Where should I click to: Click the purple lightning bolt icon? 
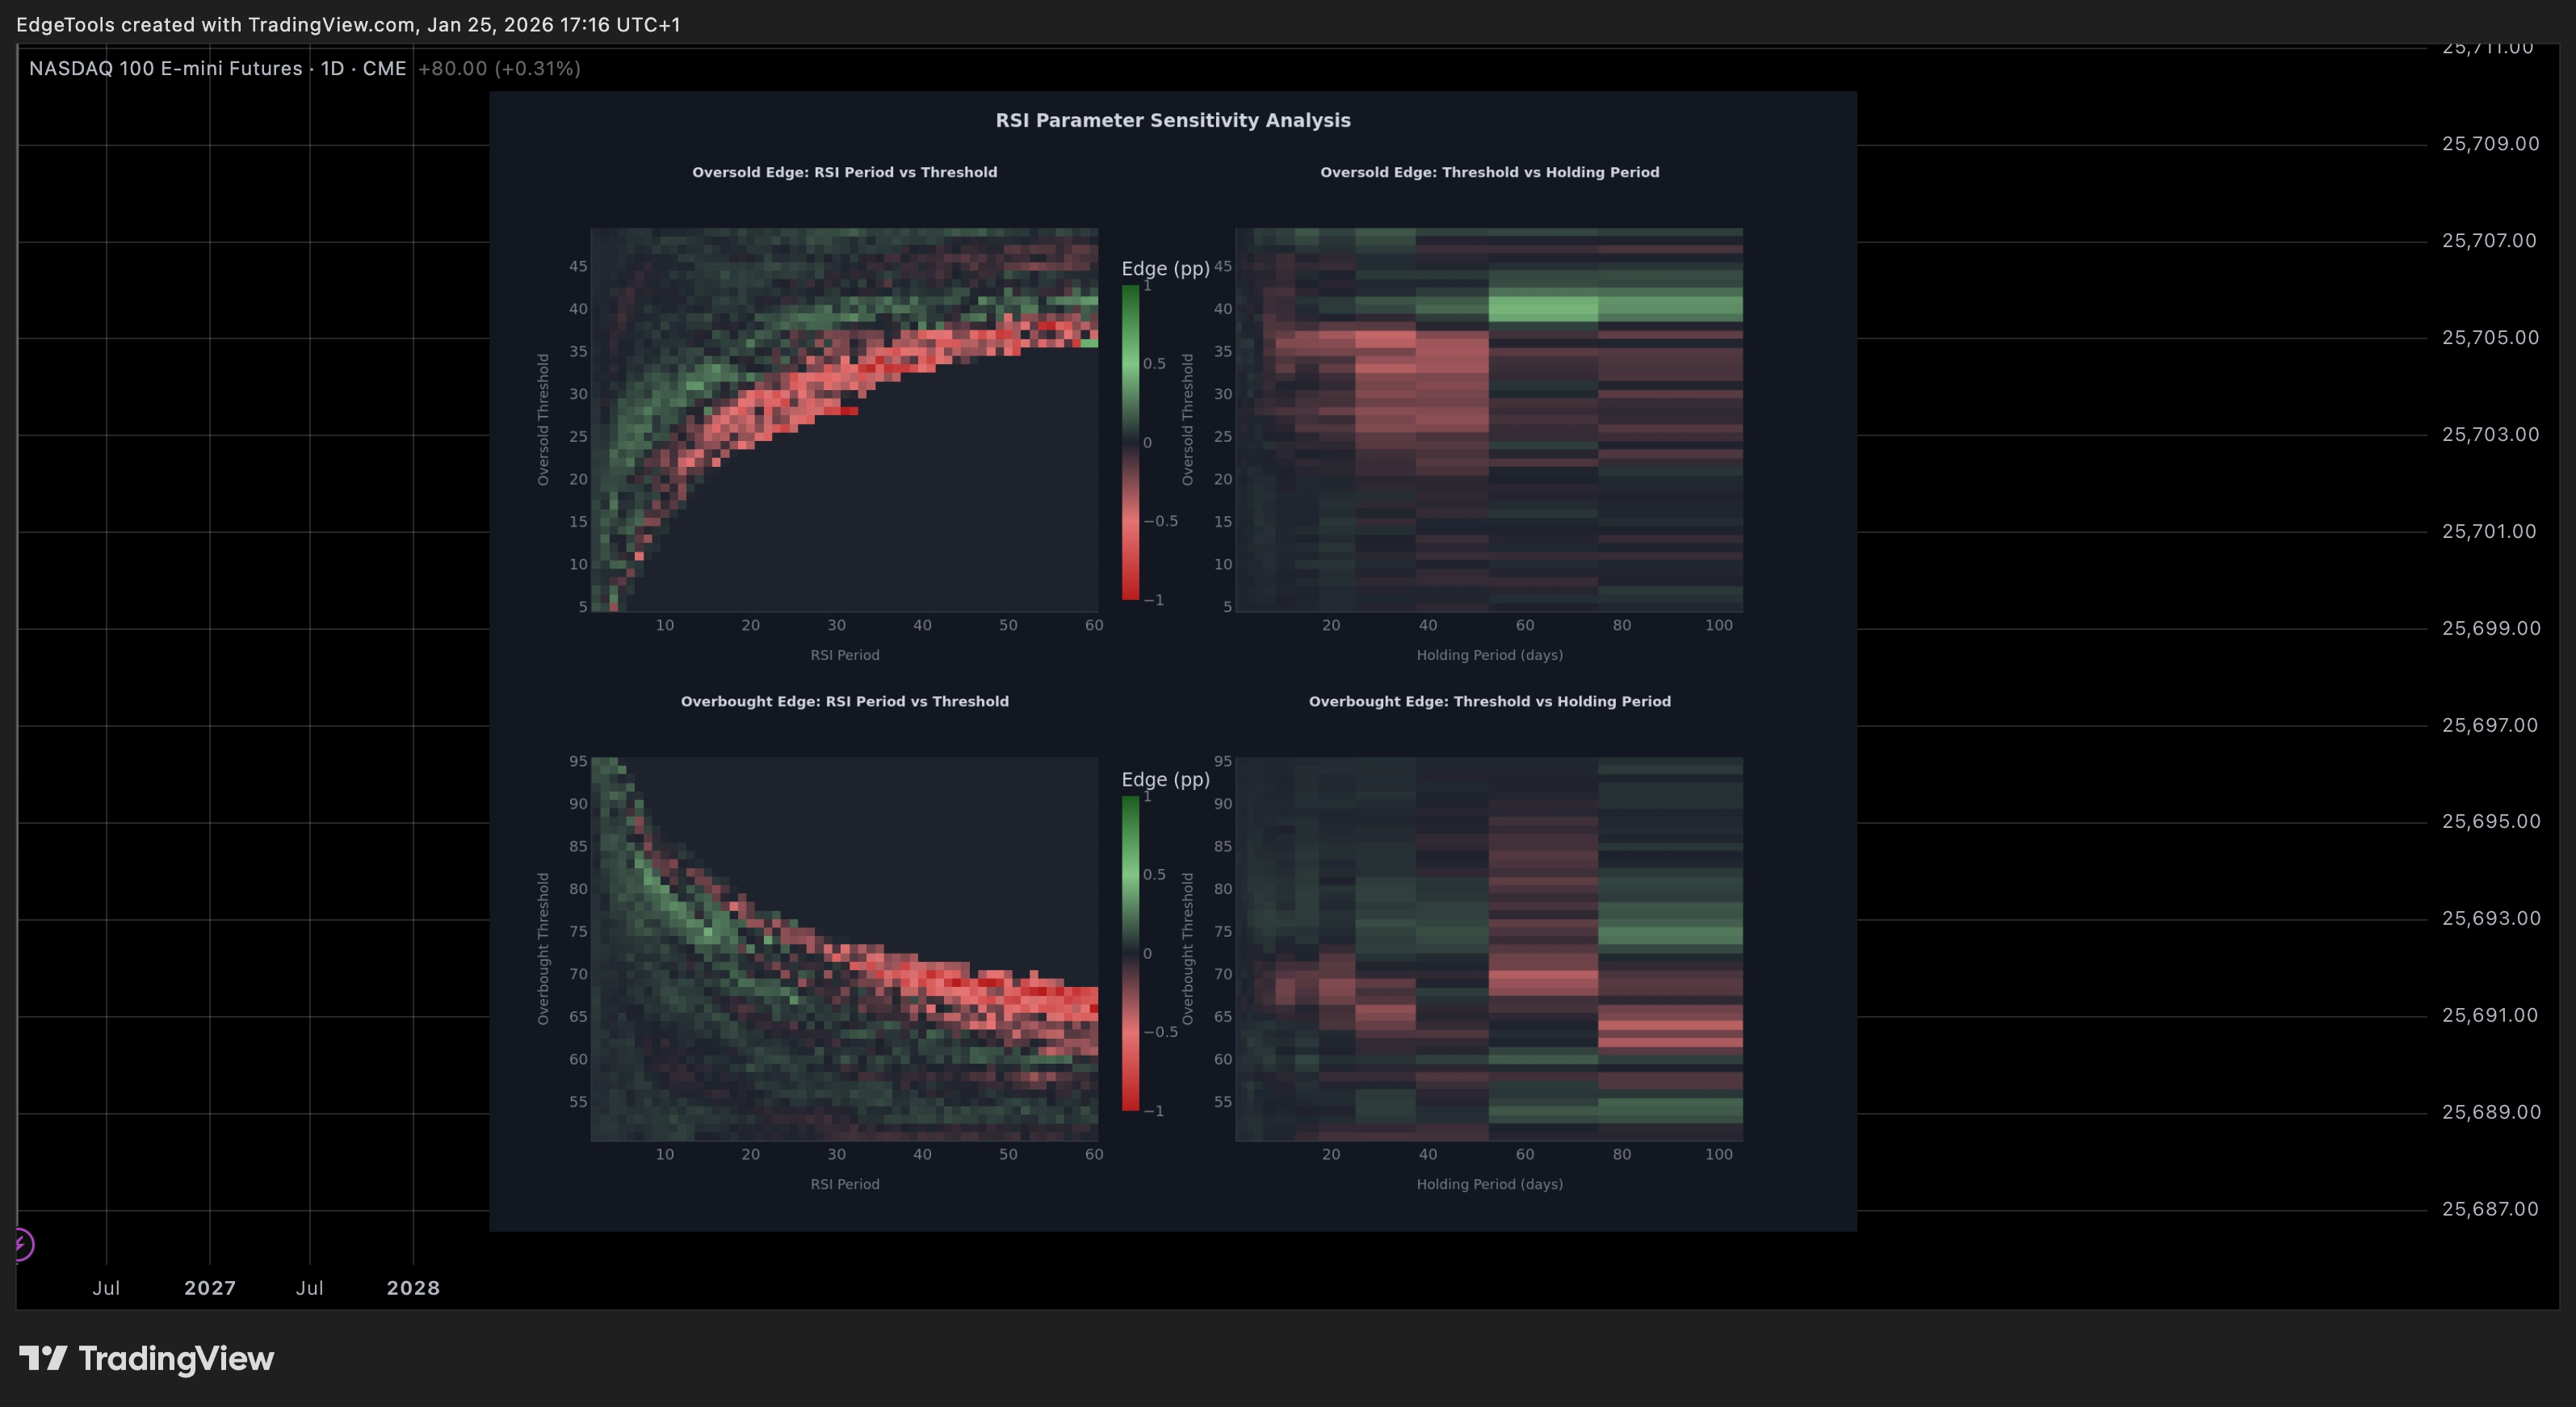[22, 1244]
